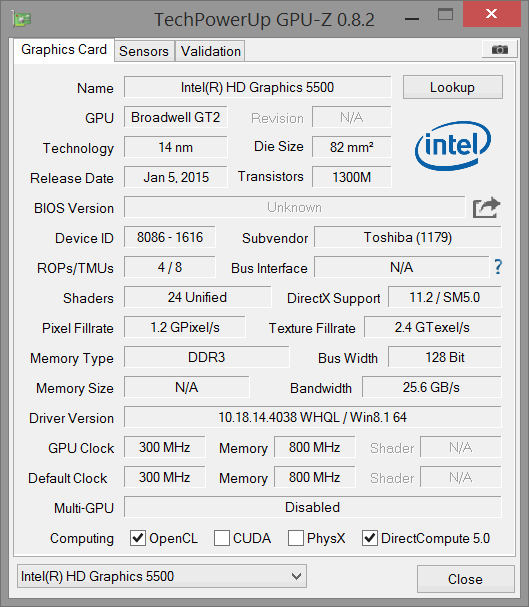This screenshot has height=607, width=529.
Task: Close the window with the red X
Action: click(x=491, y=14)
